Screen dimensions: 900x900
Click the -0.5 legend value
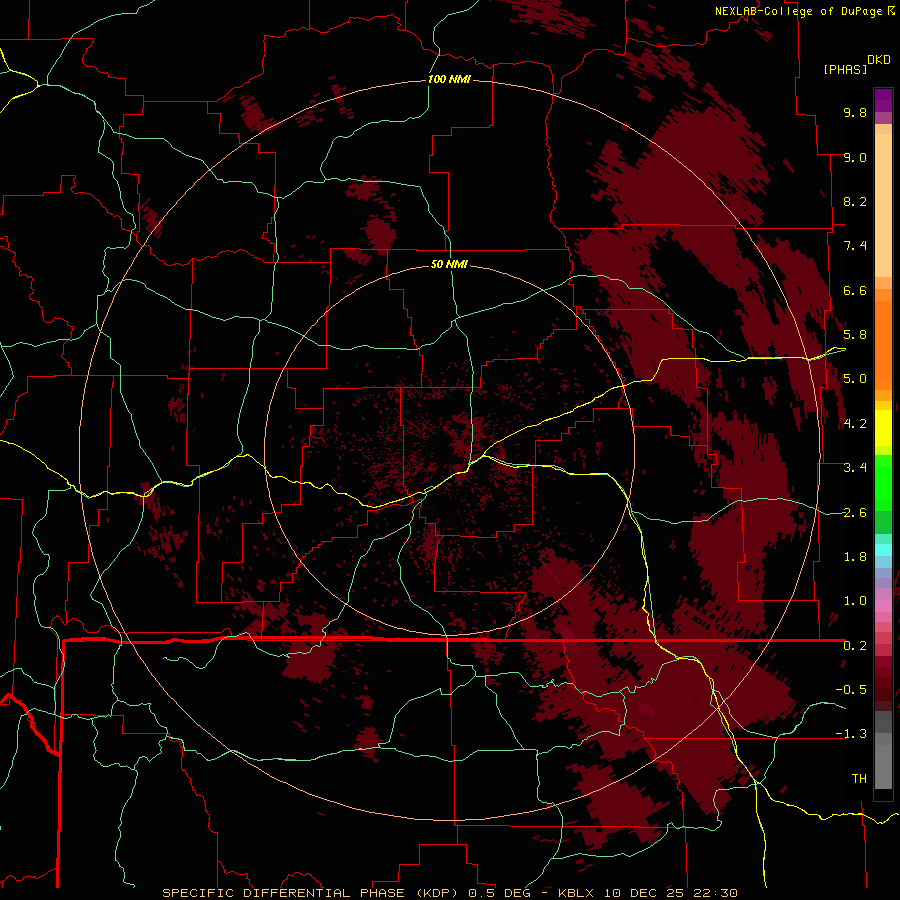coord(851,690)
